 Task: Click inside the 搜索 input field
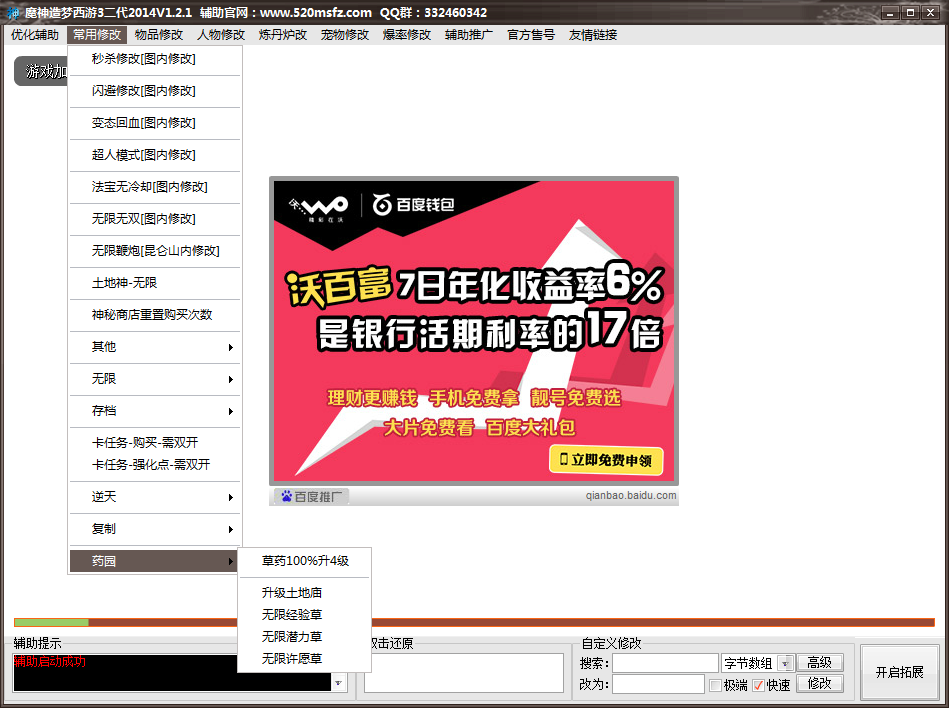coord(665,663)
